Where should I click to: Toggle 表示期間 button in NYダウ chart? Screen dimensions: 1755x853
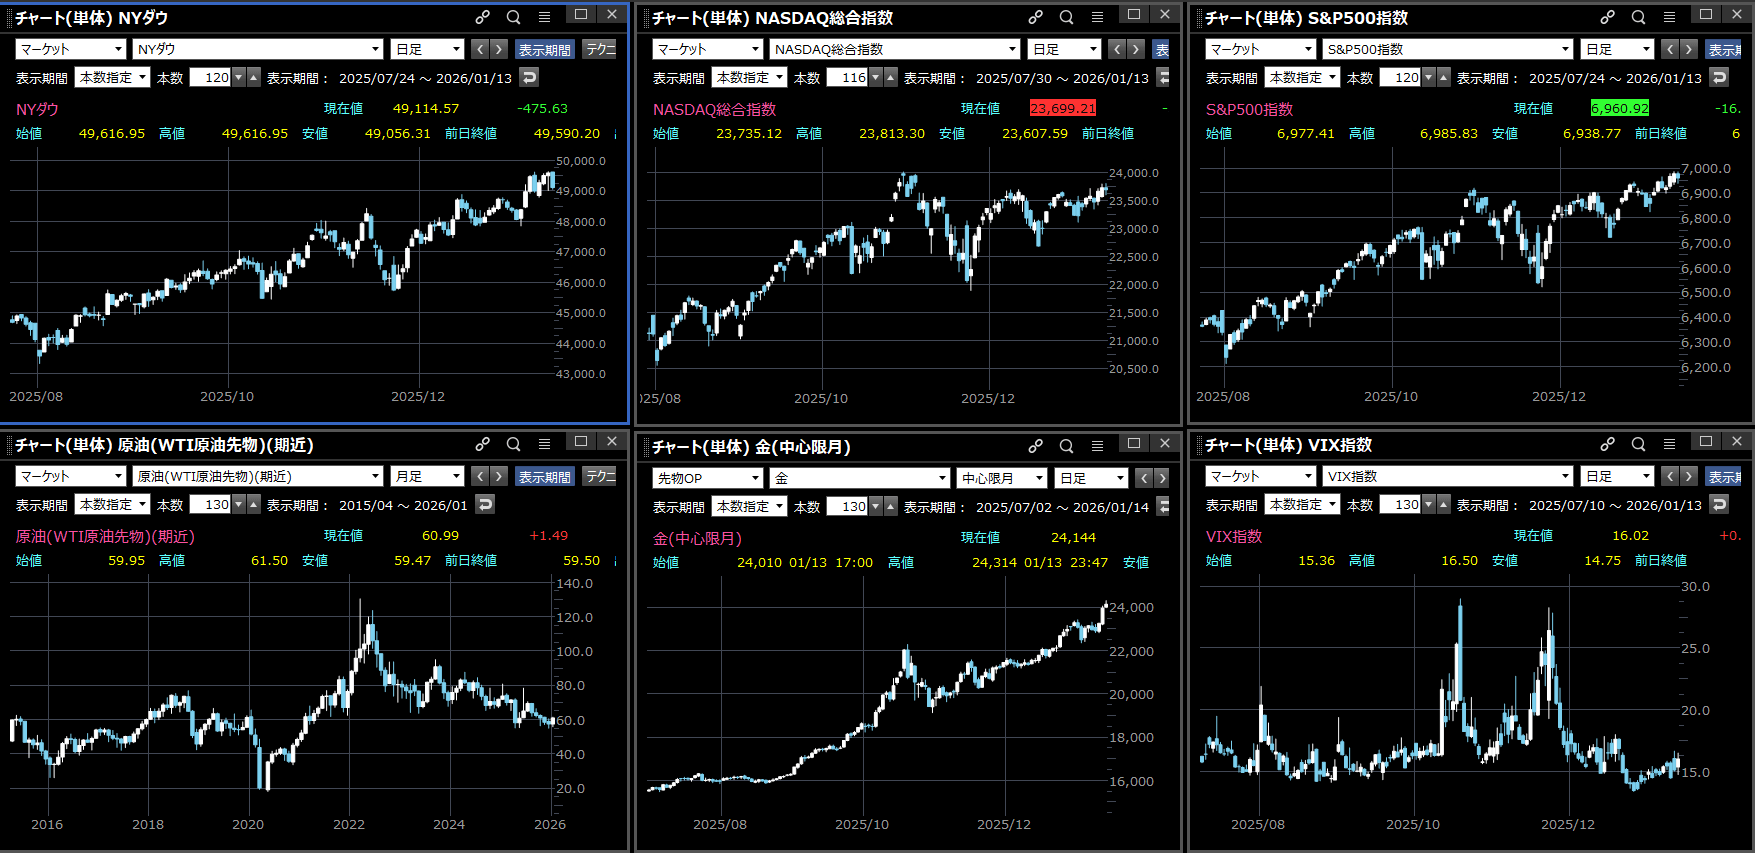[x=544, y=49]
